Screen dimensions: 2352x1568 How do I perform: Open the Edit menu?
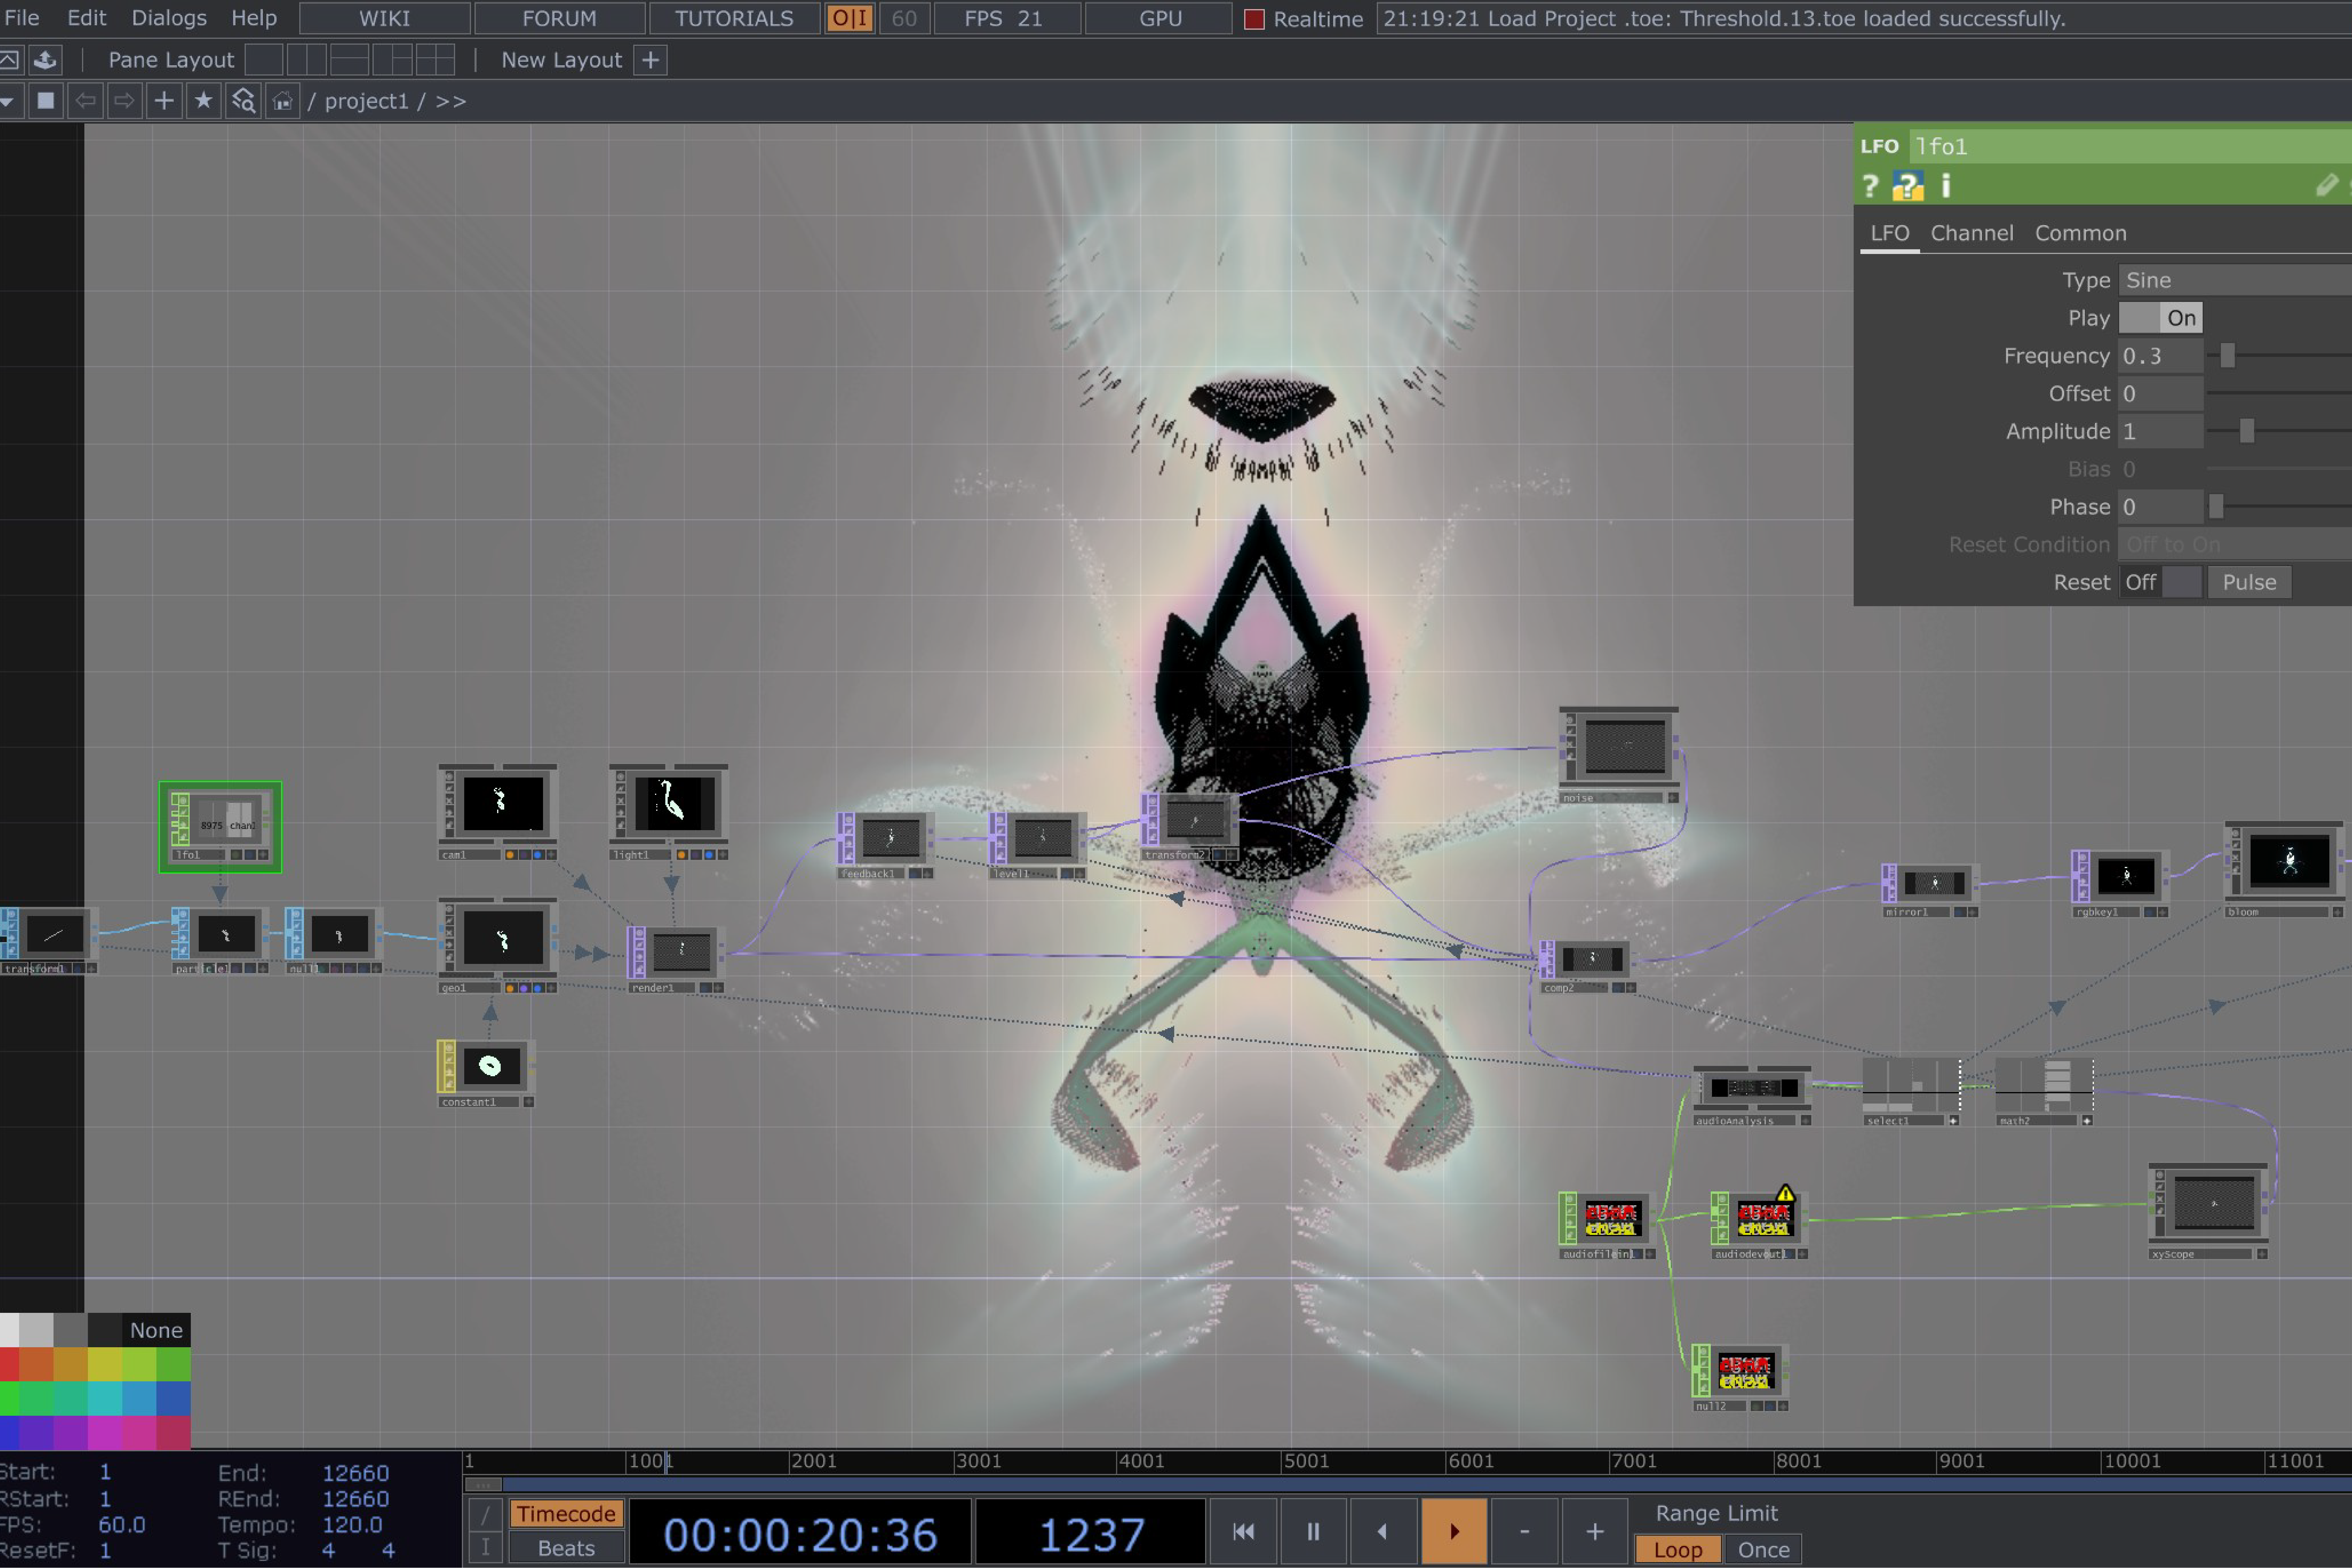tap(87, 18)
